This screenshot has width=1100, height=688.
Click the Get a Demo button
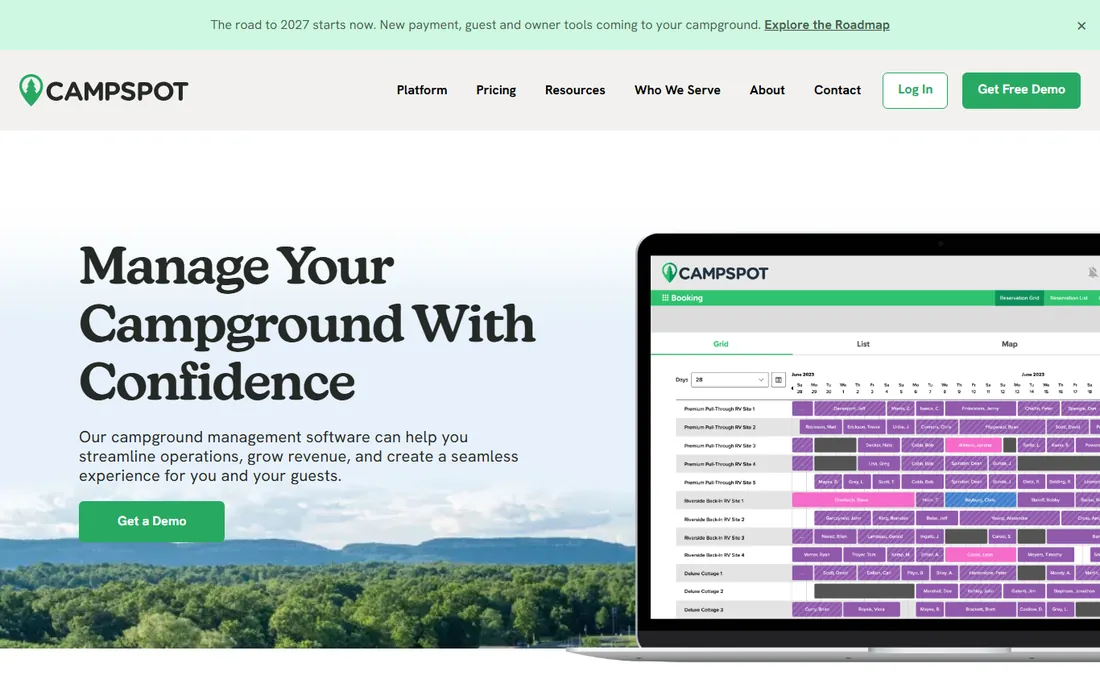point(152,521)
